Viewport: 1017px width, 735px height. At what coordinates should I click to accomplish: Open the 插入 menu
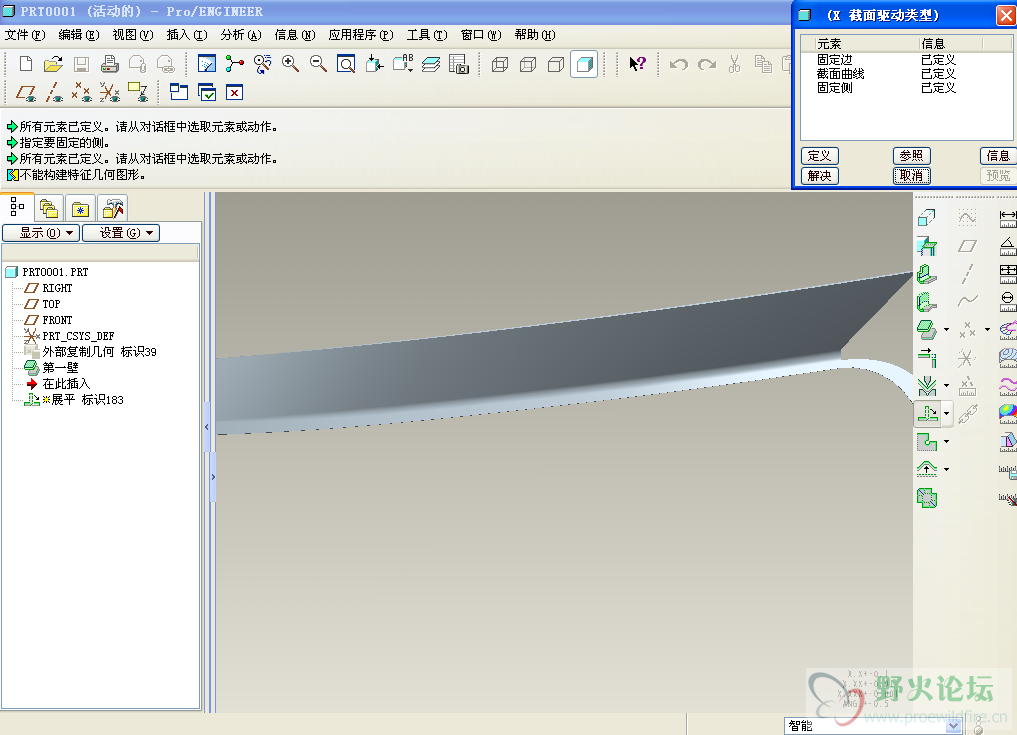(x=187, y=35)
